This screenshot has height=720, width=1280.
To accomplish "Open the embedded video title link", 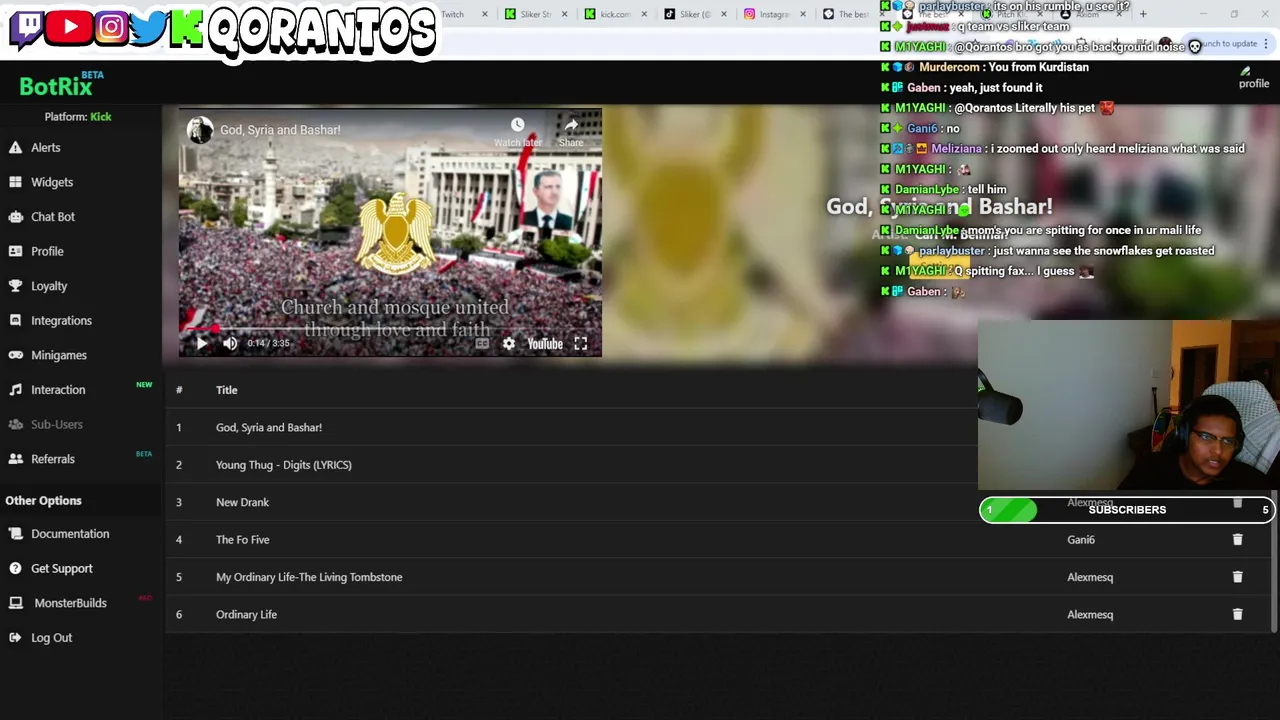I will tap(280, 130).
